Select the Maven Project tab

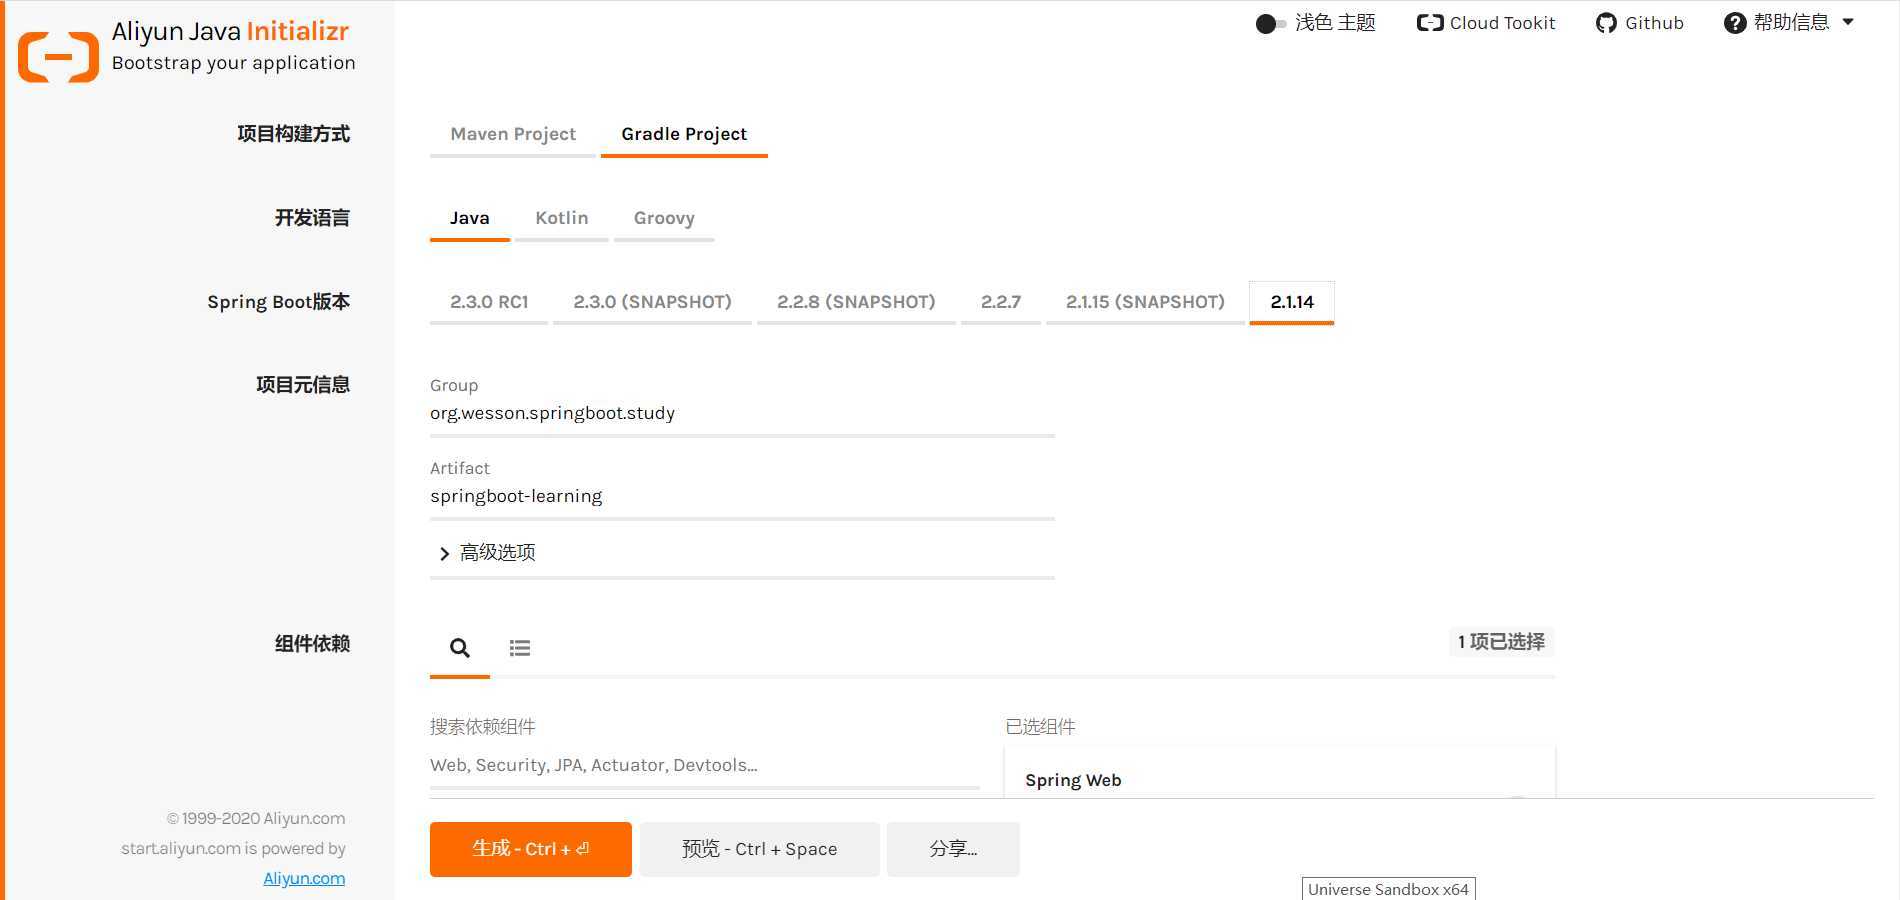(x=513, y=134)
